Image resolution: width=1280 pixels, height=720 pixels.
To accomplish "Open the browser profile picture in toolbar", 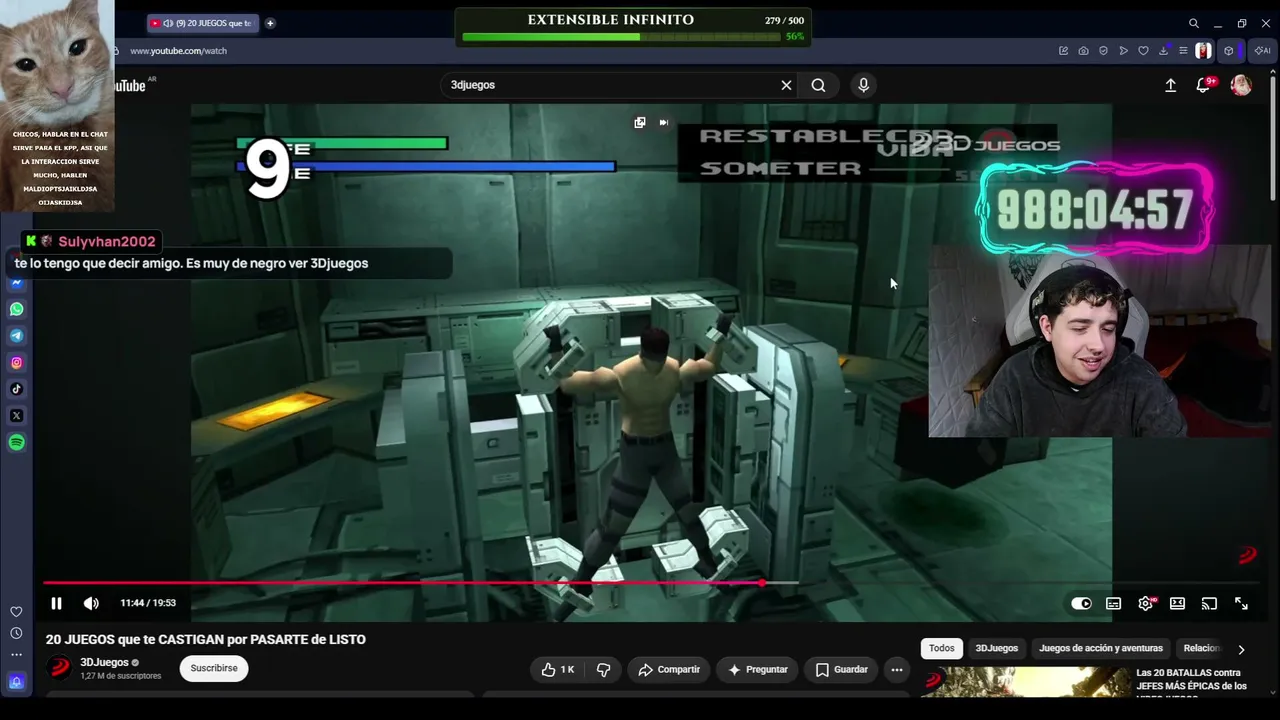I will [1203, 51].
